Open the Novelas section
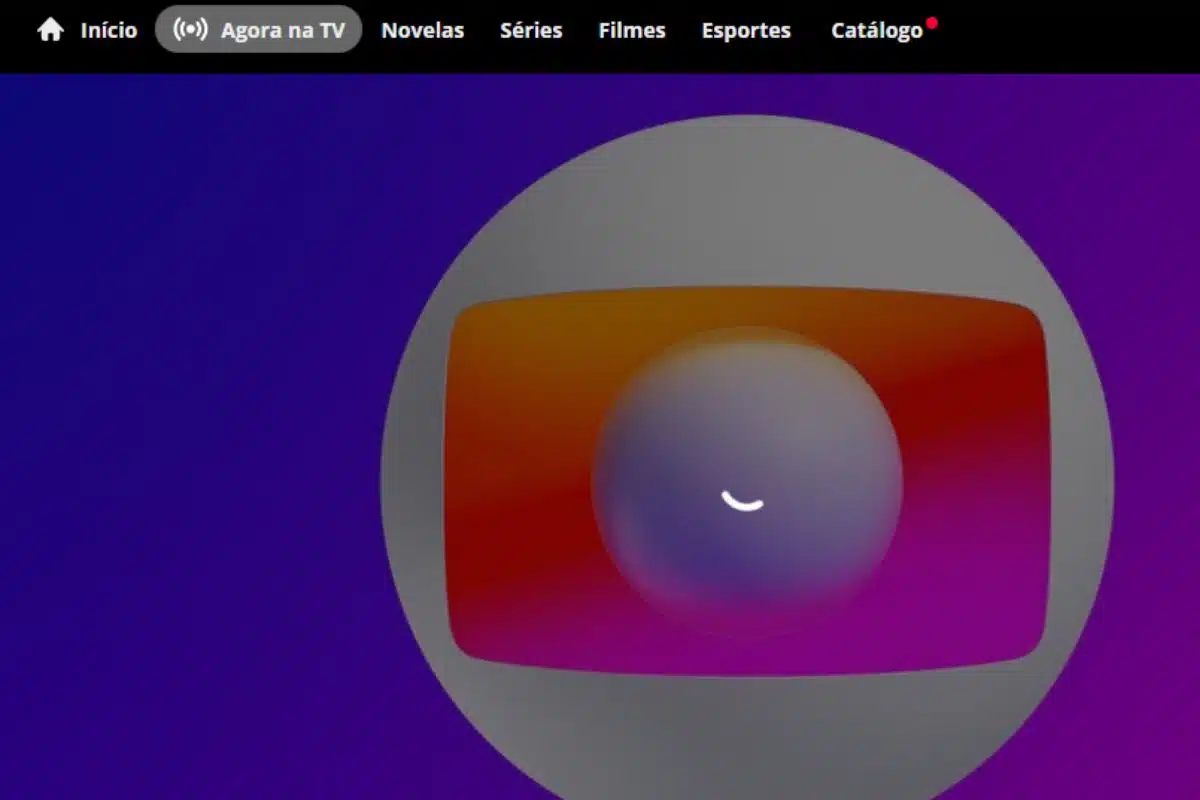The image size is (1200, 800). coord(422,31)
